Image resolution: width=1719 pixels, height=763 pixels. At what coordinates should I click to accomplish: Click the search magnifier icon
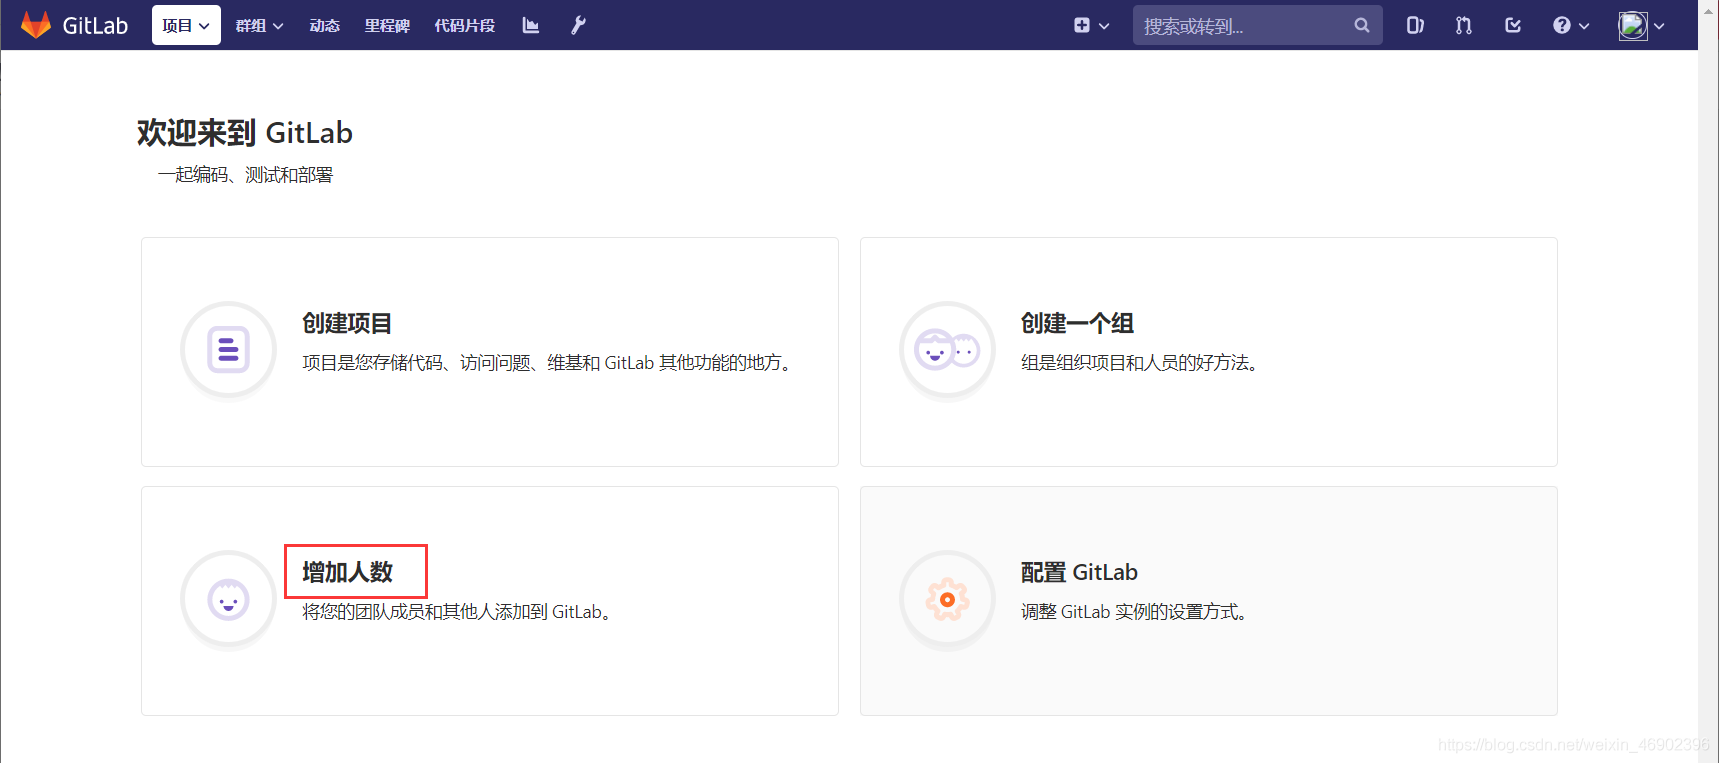click(1362, 25)
